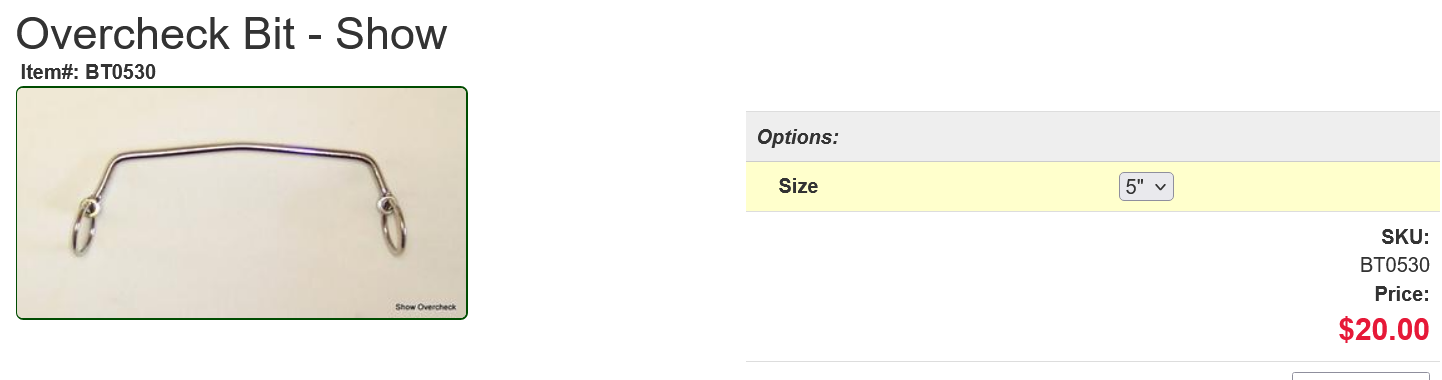Click the "Overcheck Bit - Show" page title

(x=231, y=34)
